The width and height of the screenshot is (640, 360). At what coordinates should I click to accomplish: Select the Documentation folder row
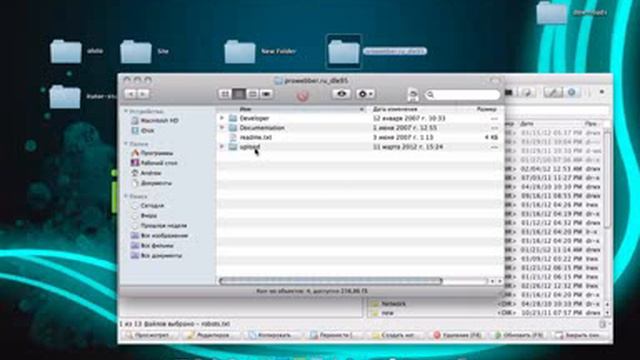click(x=360, y=128)
